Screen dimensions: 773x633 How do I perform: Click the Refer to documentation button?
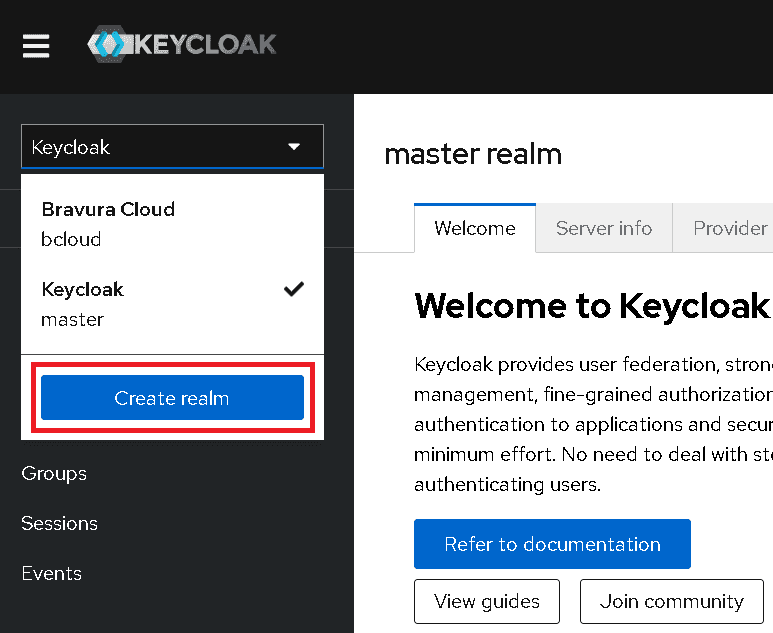pyautogui.click(x=552, y=544)
